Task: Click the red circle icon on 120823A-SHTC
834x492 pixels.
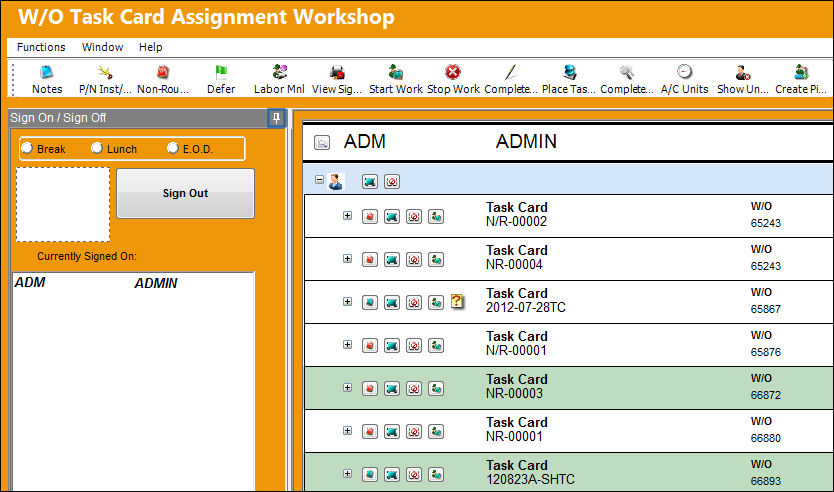Action: tap(414, 474)
